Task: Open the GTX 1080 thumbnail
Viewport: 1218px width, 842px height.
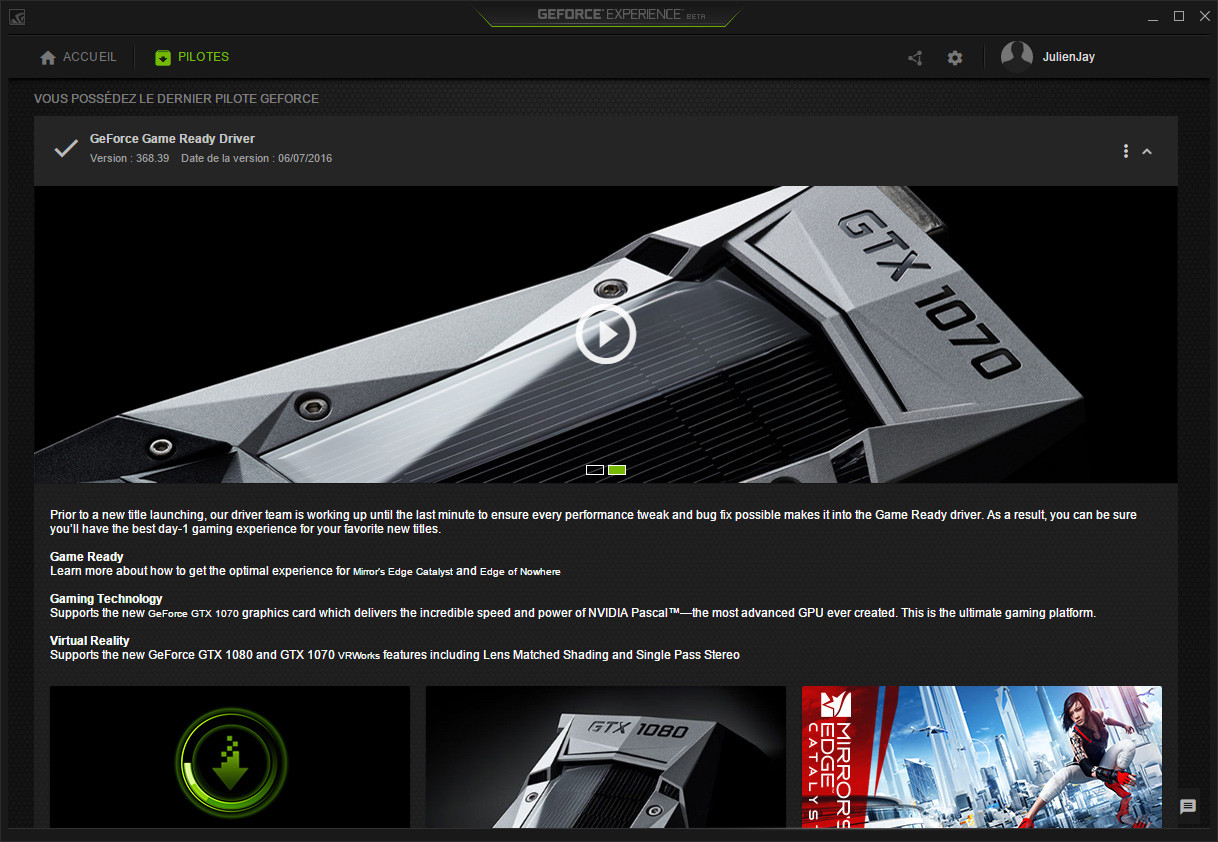Action: (605, 757)
